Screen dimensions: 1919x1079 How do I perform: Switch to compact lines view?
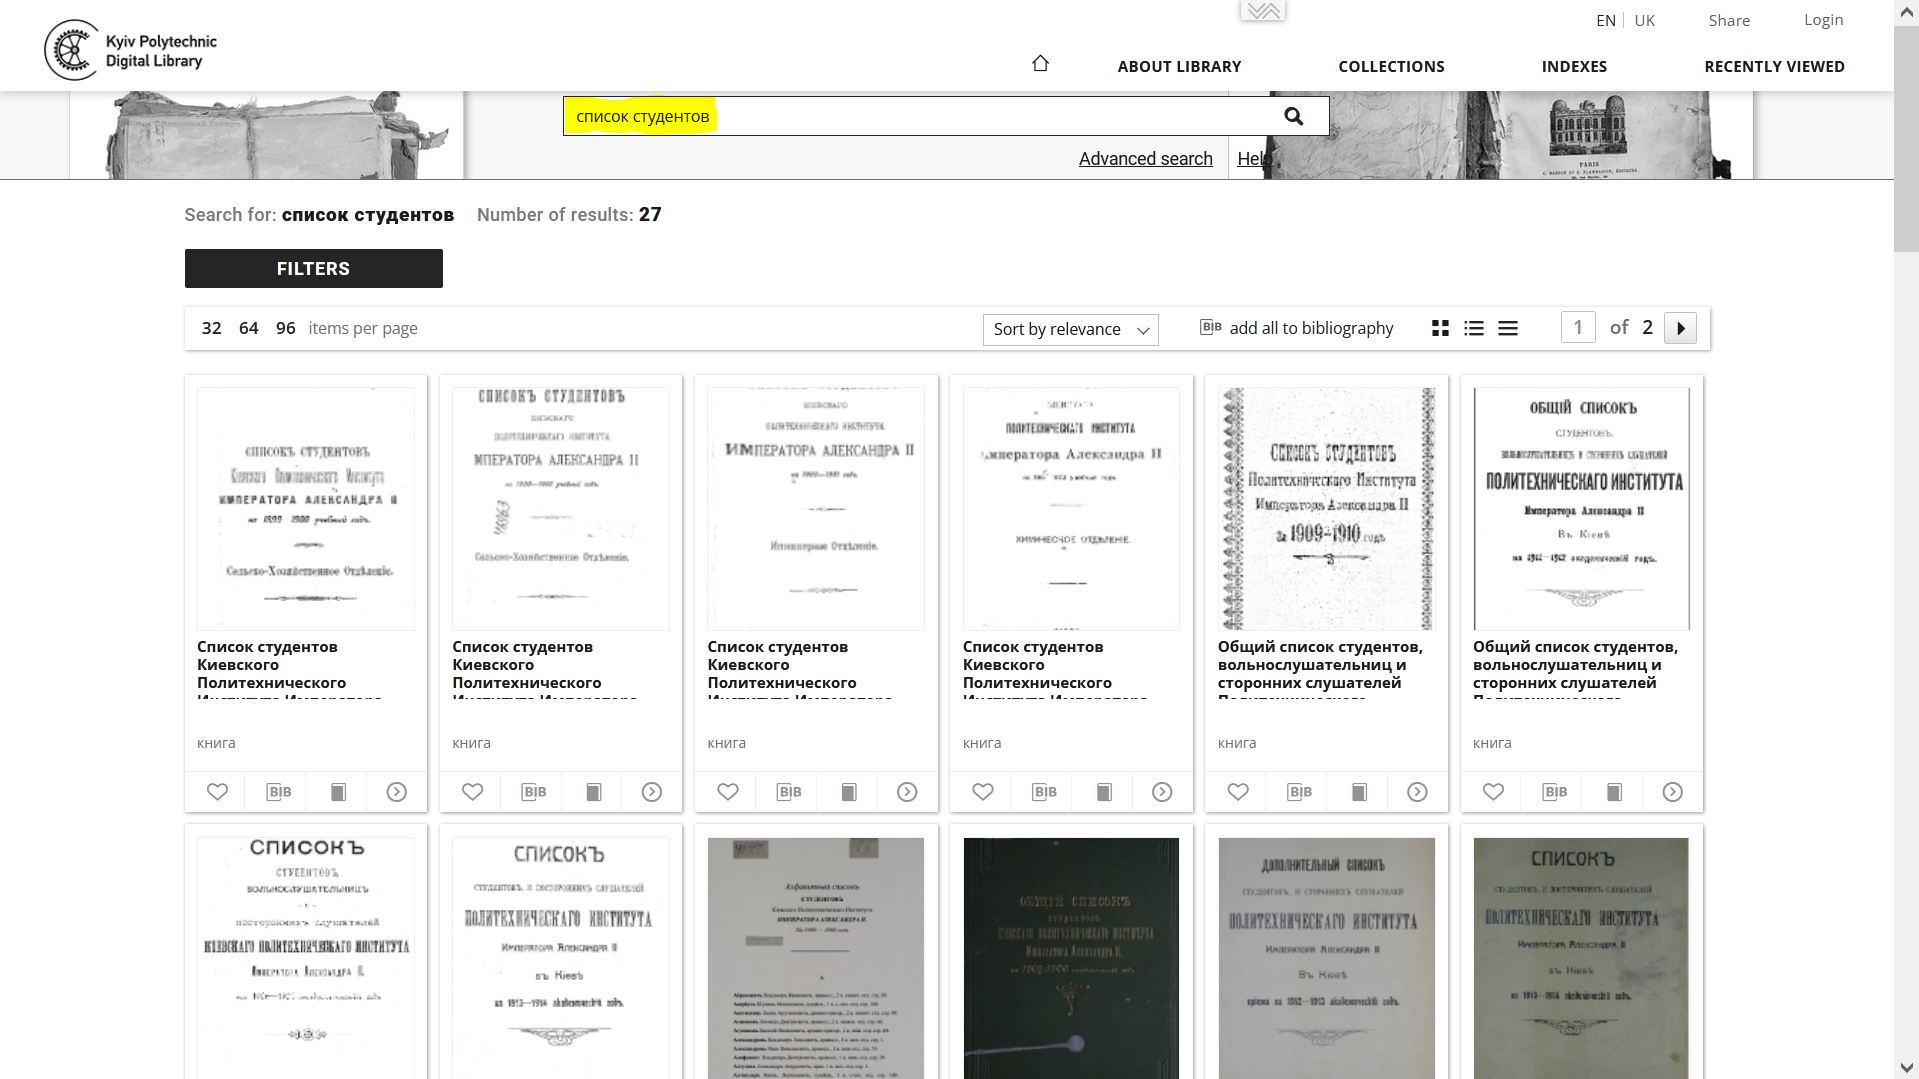point(1508,328)
